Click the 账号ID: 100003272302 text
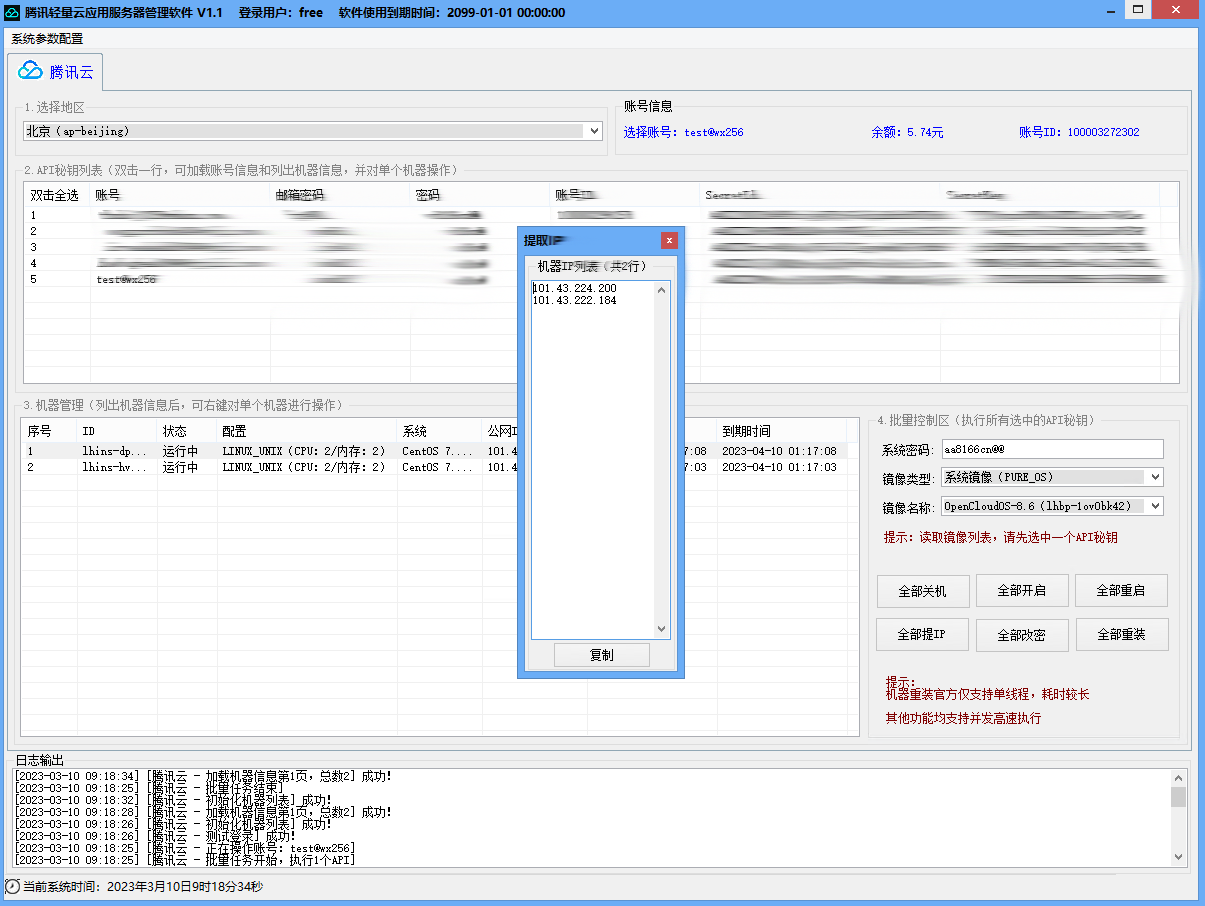 pyautogui.click(x=1079, y=132)
